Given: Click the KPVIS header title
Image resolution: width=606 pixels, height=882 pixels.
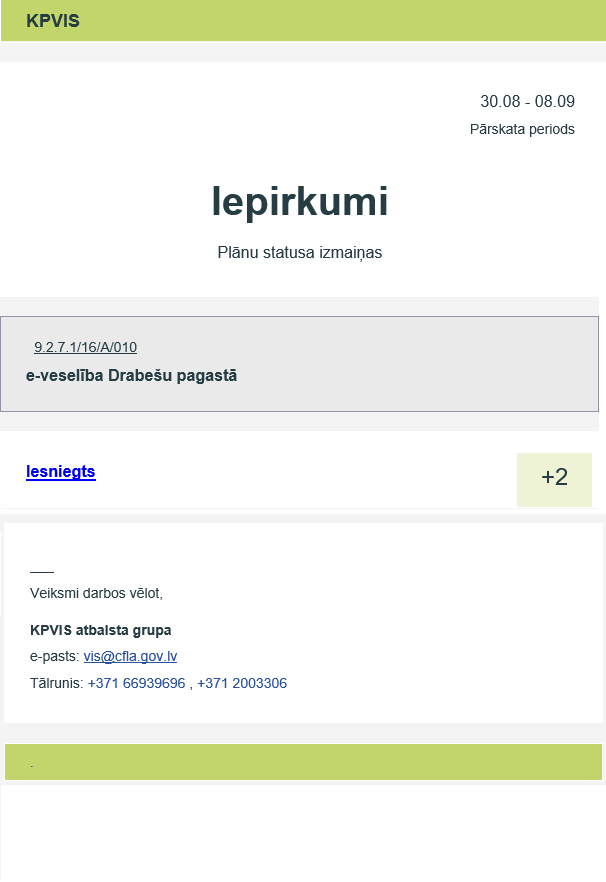Looking at the screenshot, I should 53,21.
